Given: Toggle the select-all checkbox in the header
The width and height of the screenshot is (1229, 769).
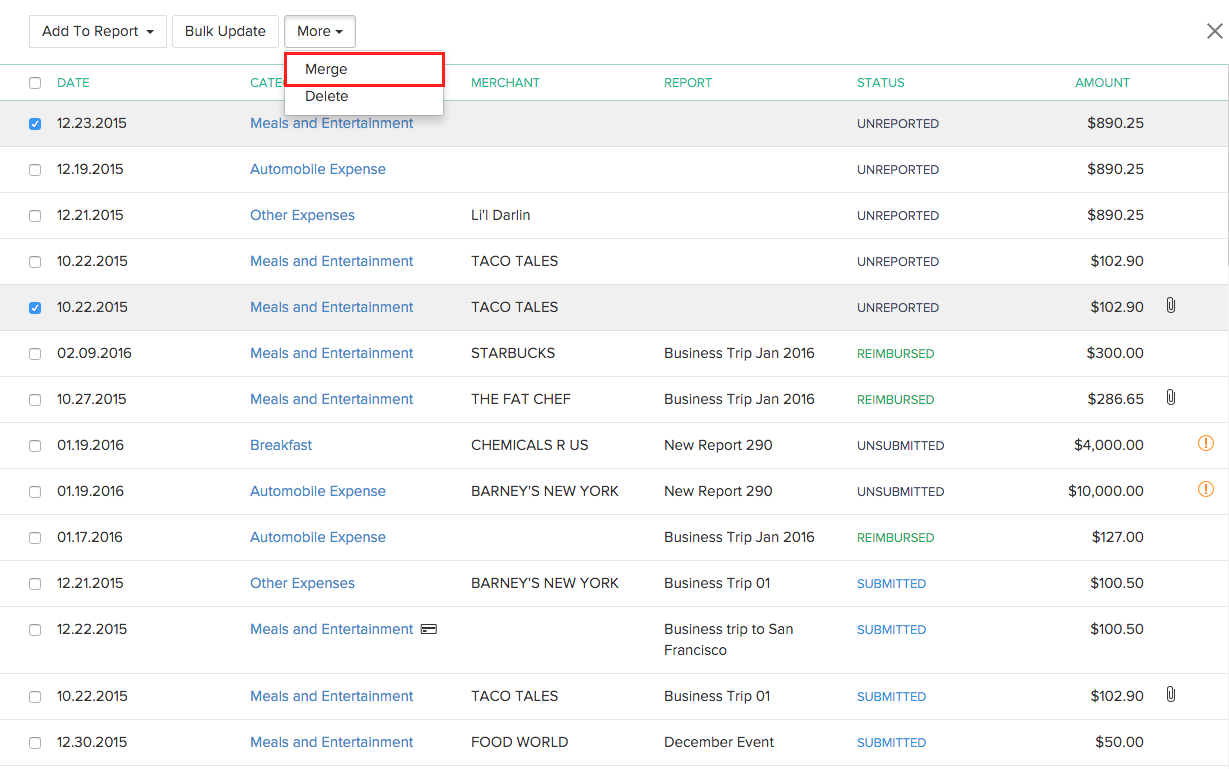Looking at the screenshot, I should pos(35,83).
